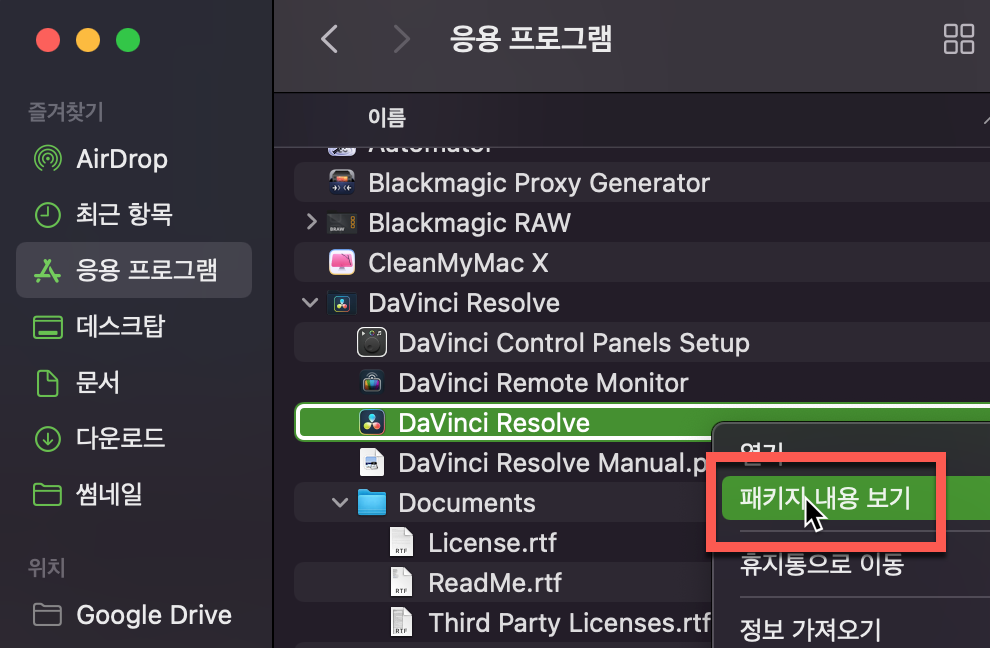Click the yellow minimize window button
The width and height of the screenshot is (990, 648).
88,40
